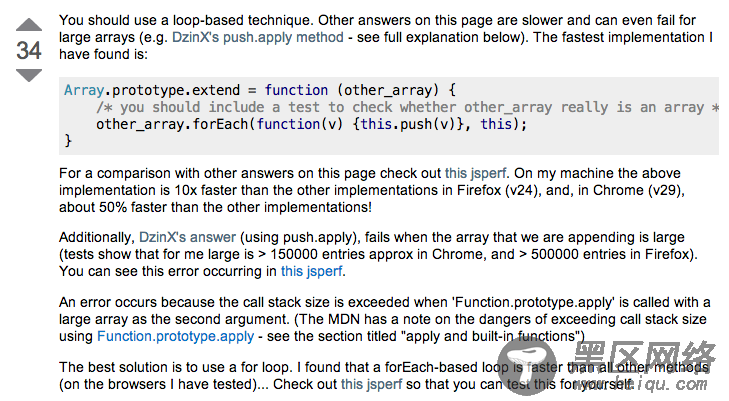Screen dimensions: 729x401
Task: Open the jsperf link in the comparison paragraph
Action: click(475, 173)
